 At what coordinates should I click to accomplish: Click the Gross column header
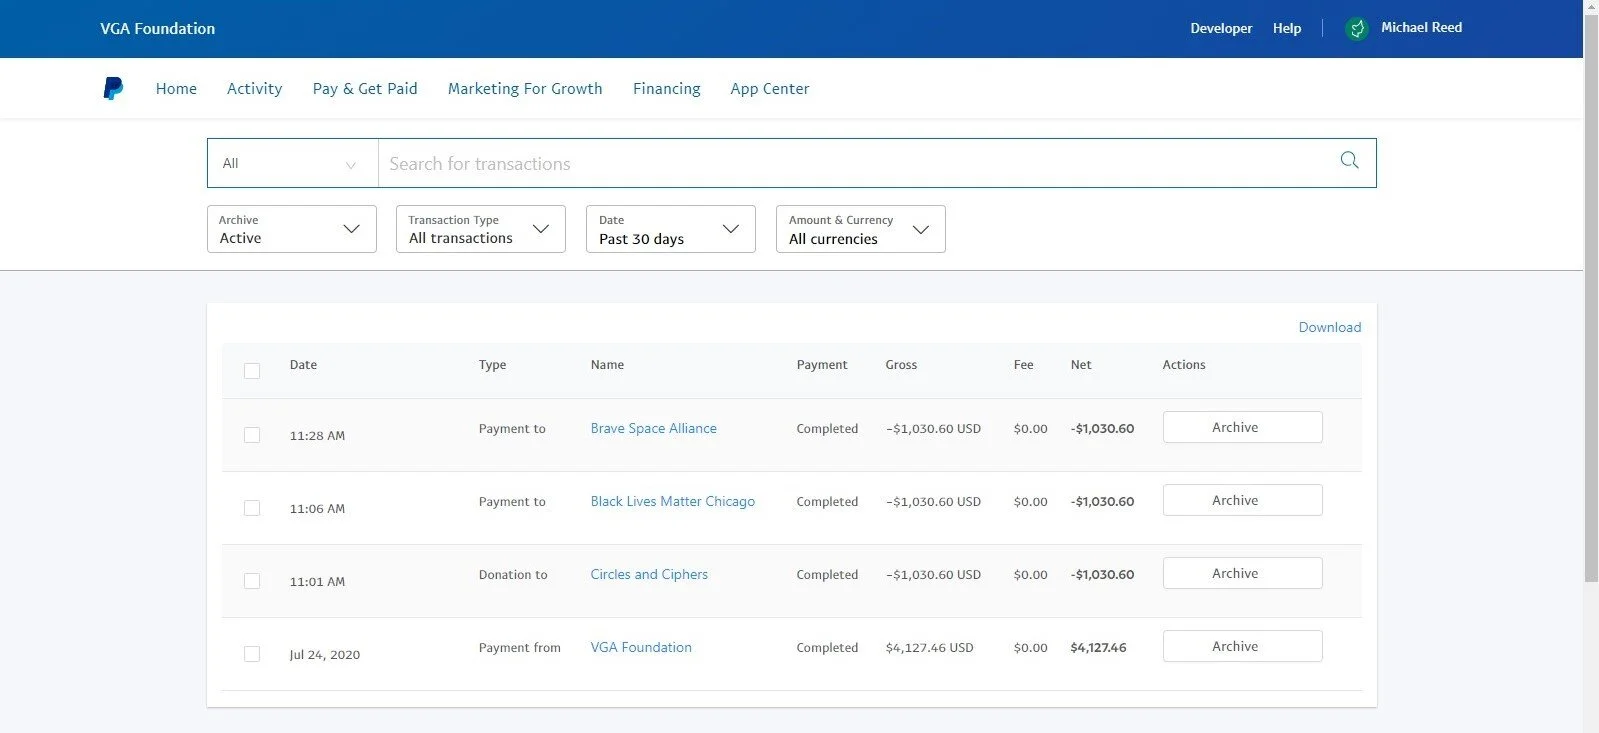pyautogui.click(x=901, y=365)
